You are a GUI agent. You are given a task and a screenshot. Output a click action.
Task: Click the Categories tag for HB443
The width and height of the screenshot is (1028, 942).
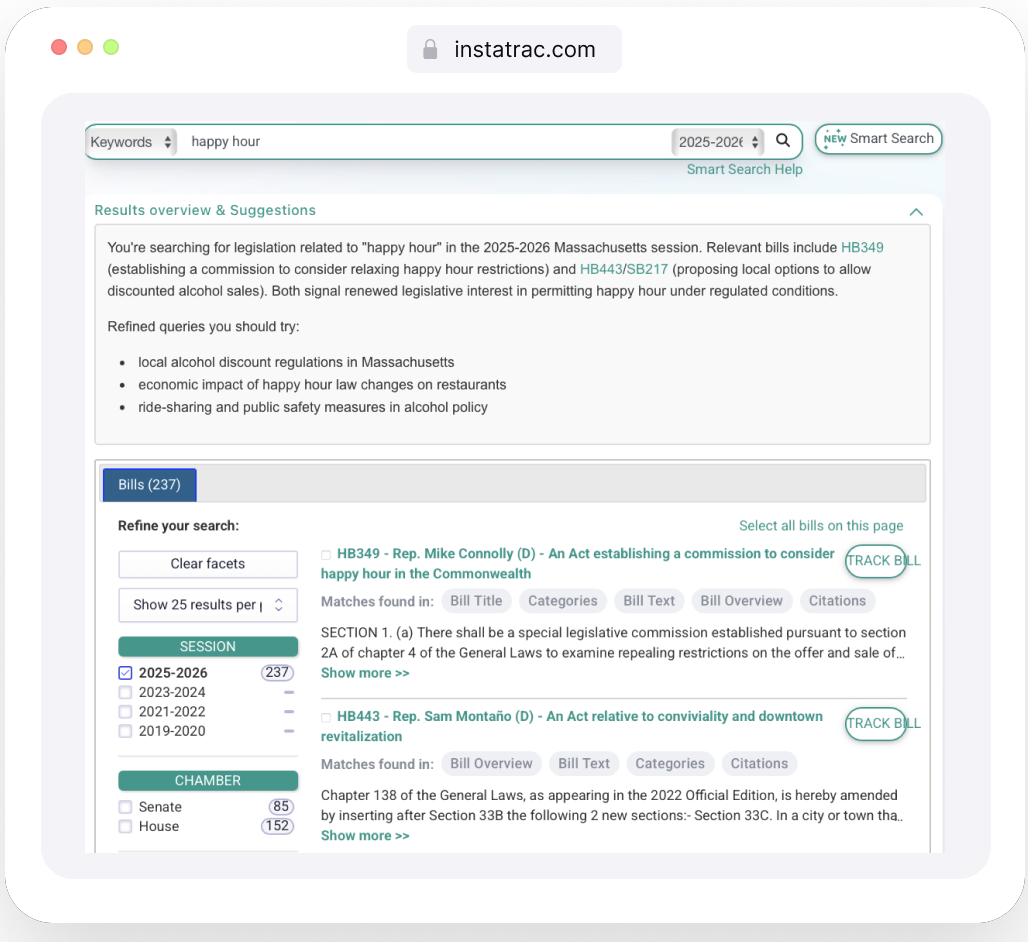pos(670,763)
